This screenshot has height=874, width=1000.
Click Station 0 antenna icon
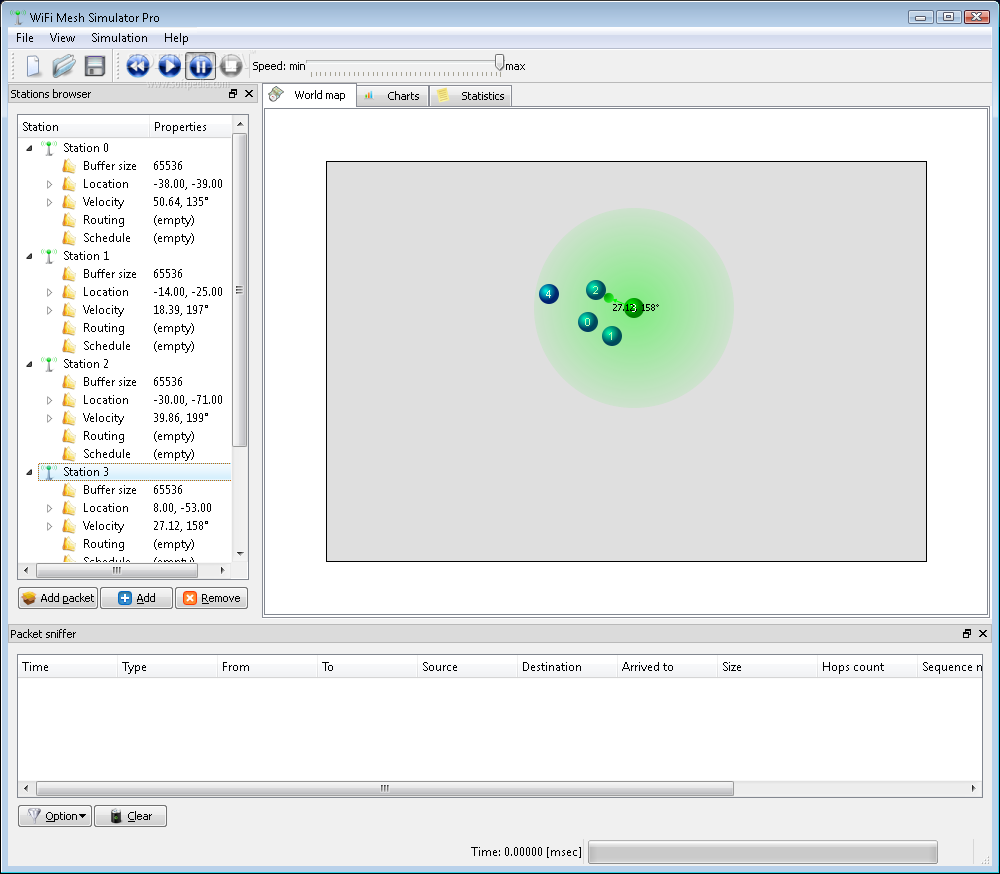click(x=49, y=148)
